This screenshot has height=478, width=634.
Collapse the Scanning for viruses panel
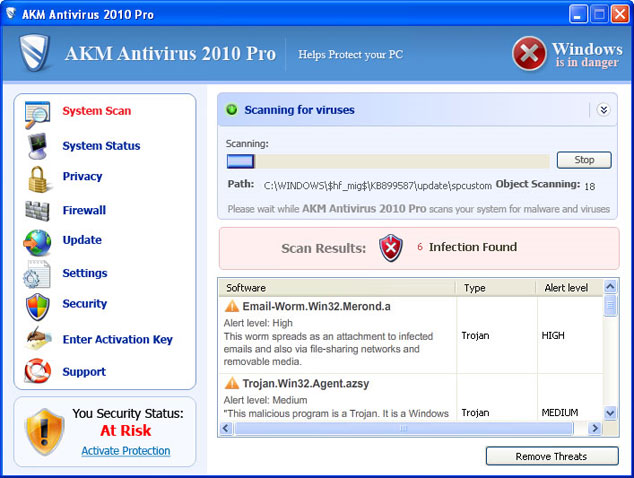(x=603, y=110)
